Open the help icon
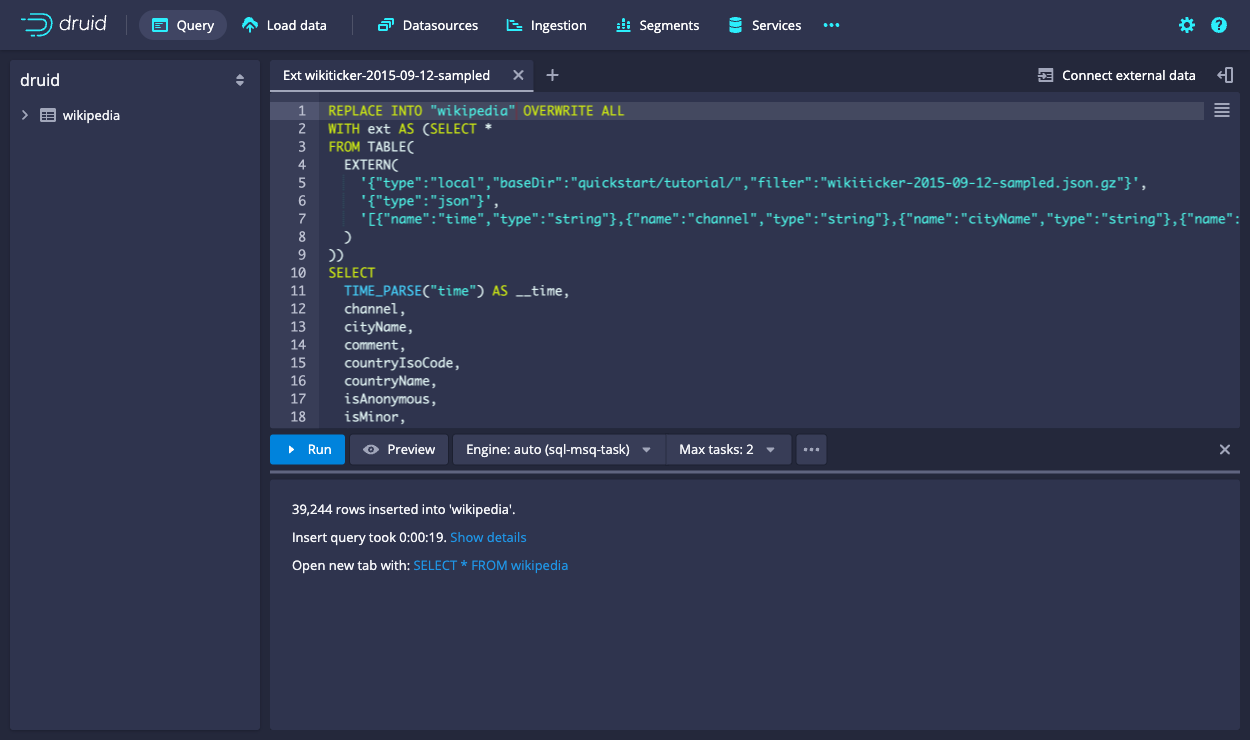This screenshot has width=1250, height=740. (x=1218, y=25)
